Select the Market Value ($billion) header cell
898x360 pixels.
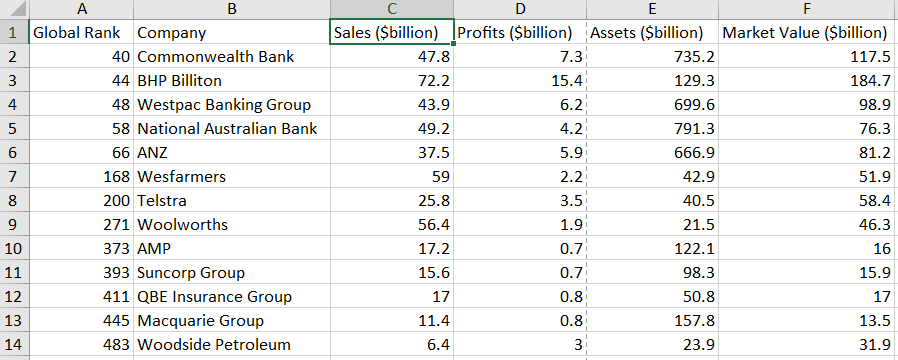pos(806,33)
